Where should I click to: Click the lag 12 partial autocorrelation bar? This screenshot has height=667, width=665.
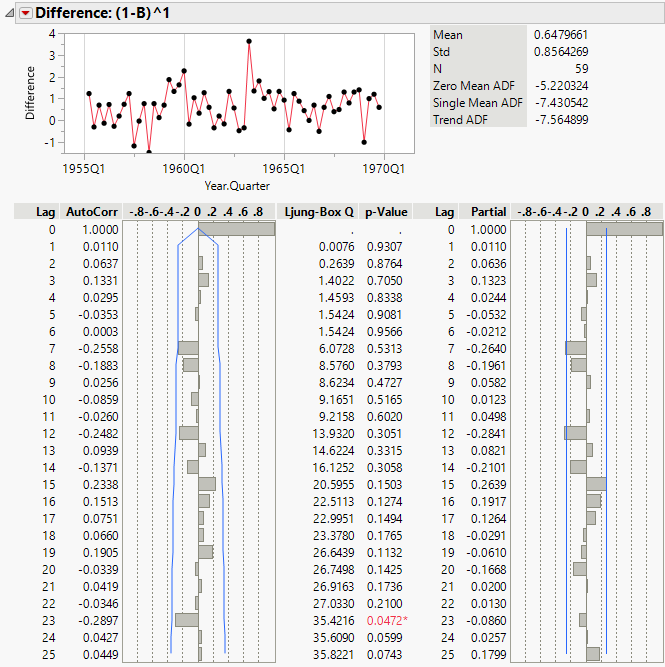(x=575, y=433)
